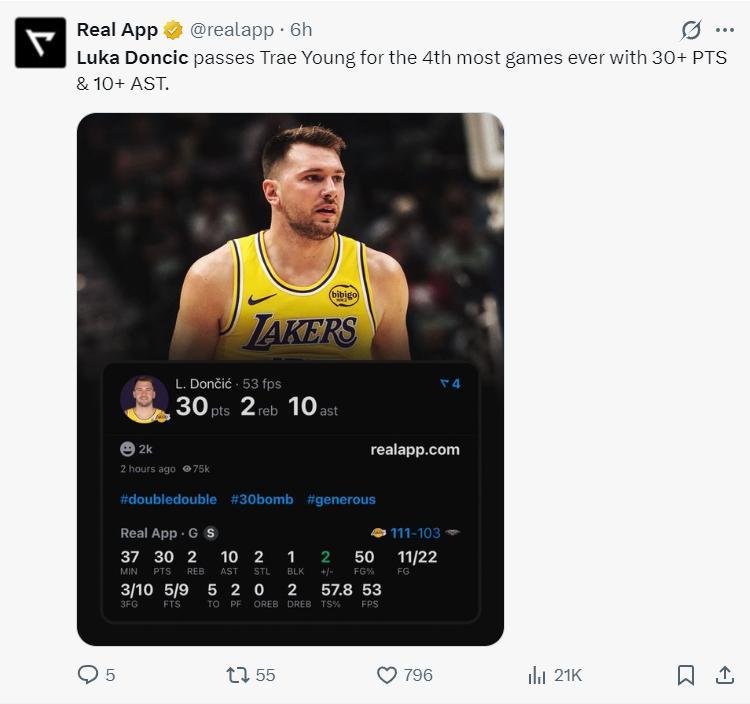This screenshot has width=750, height=704.
Task: Click the realapp.com link in card
Action: coord(415,449)
